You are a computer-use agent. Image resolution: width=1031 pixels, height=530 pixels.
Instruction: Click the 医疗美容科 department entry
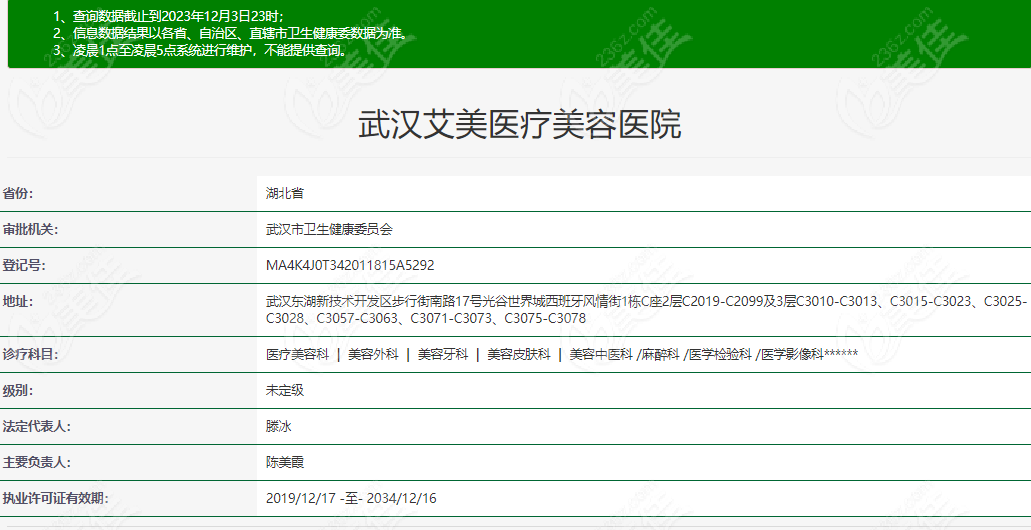(297, 354)
